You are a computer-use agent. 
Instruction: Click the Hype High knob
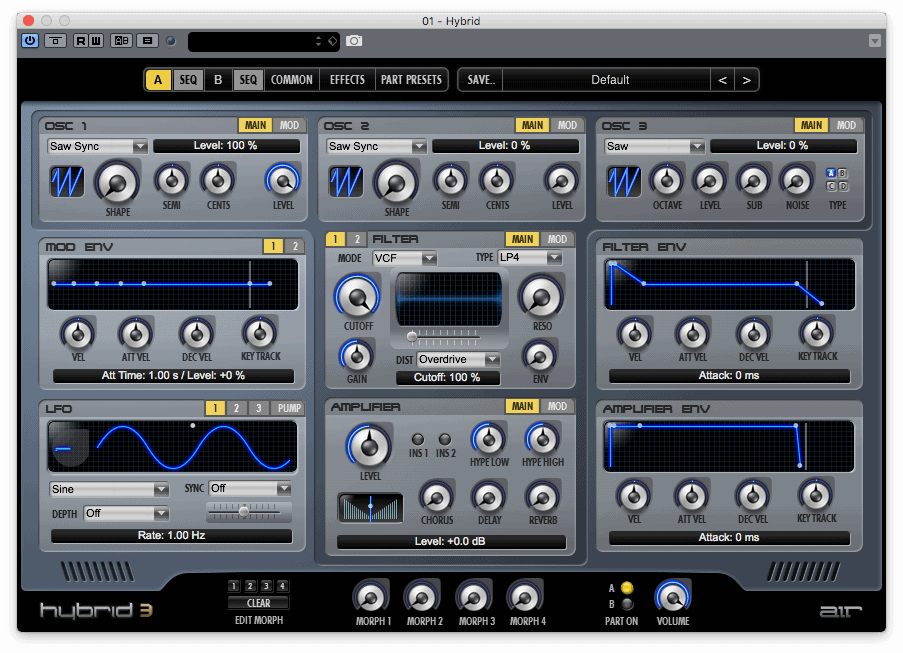point(542,439)
